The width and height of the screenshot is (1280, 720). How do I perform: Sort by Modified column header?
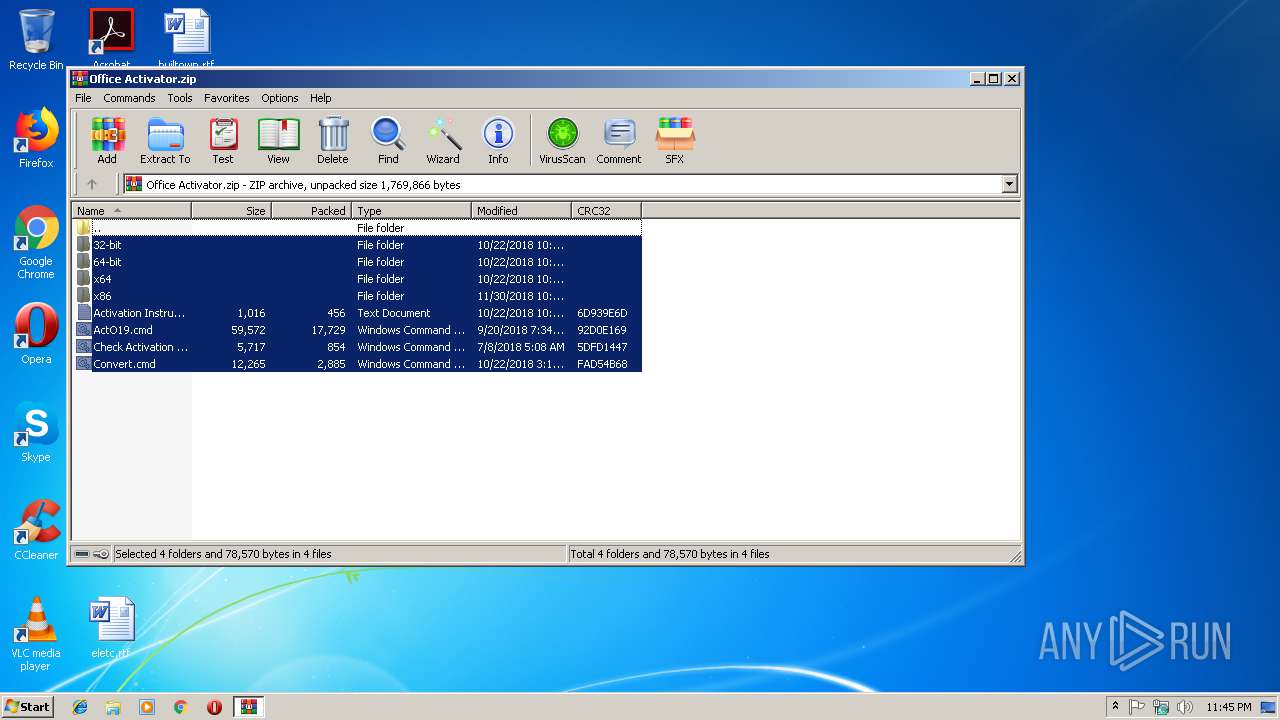pos(521,210)
